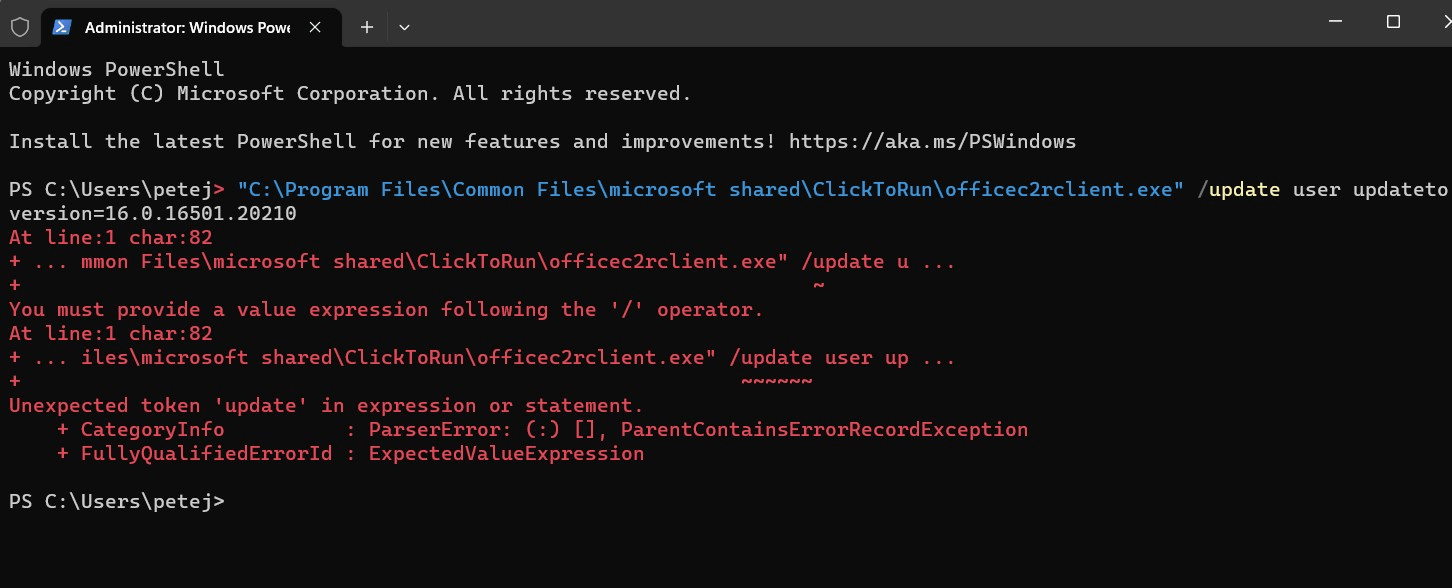Click the blue officec2rclient.exe path string
This screenshot has height=588, width=1452.
click(704, 189)
